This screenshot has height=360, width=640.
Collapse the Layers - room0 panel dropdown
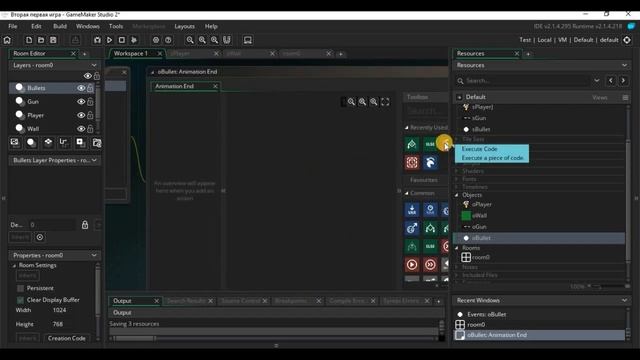point(94,65)
